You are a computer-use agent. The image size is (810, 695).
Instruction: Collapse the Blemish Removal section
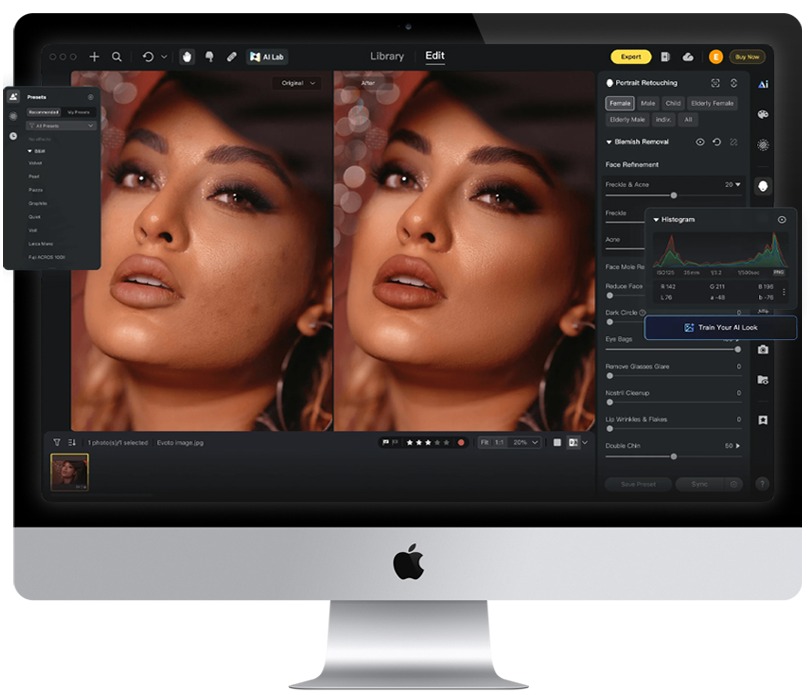pyautogui.click(x=609, y=142)
